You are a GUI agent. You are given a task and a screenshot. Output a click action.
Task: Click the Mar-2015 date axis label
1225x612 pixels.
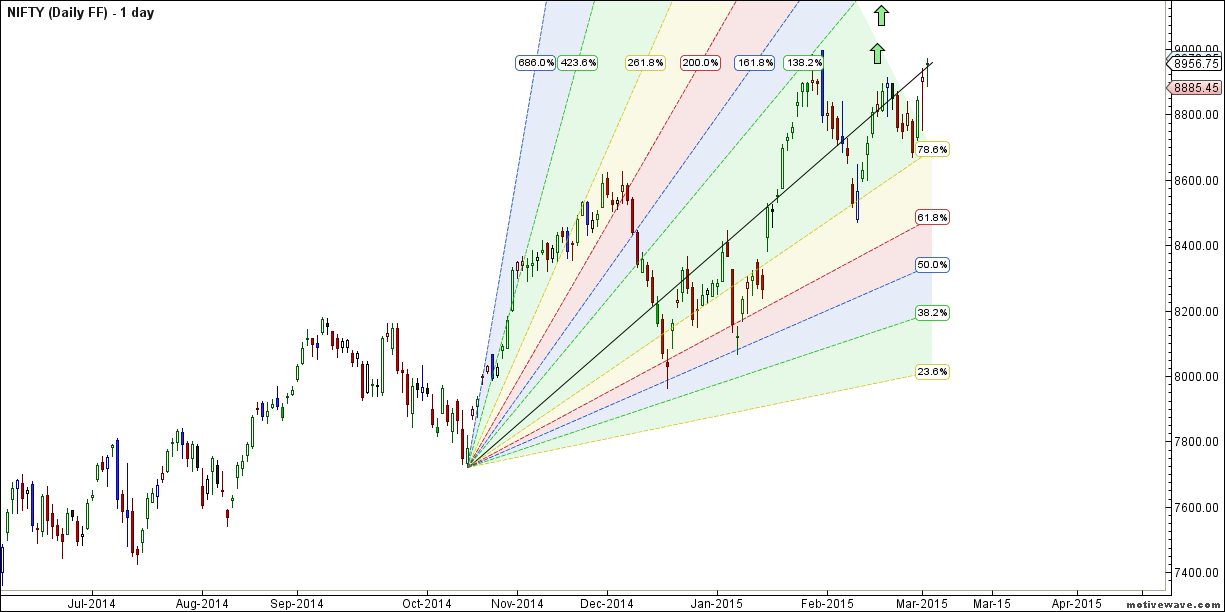pos(923,604)
